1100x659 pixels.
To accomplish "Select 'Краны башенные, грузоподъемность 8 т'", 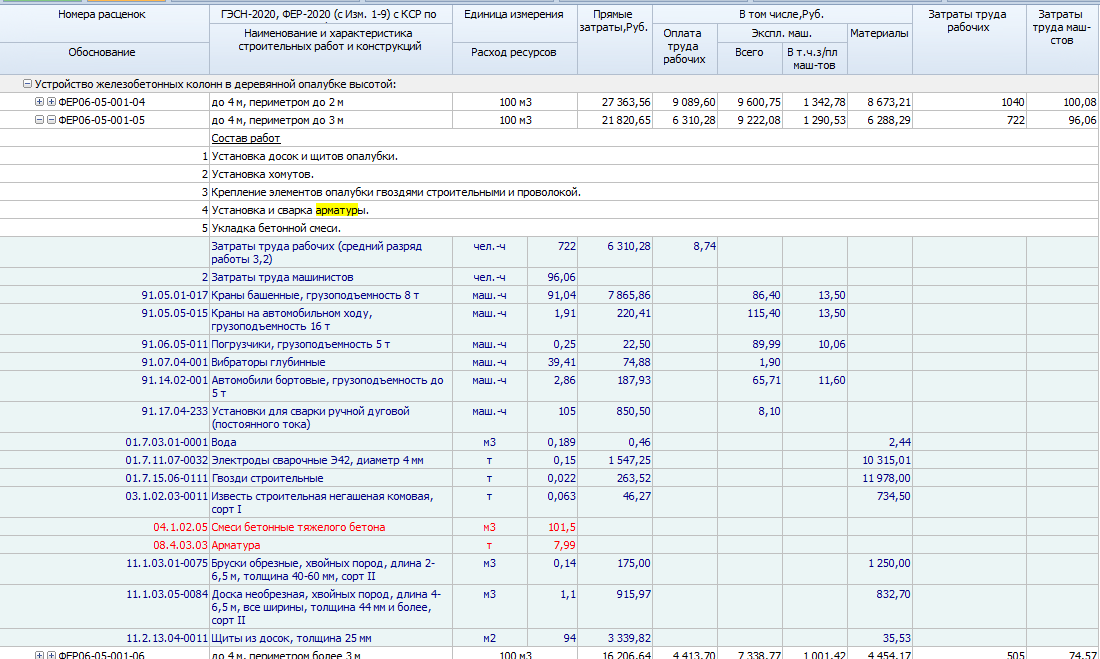I will pos(315,295).
